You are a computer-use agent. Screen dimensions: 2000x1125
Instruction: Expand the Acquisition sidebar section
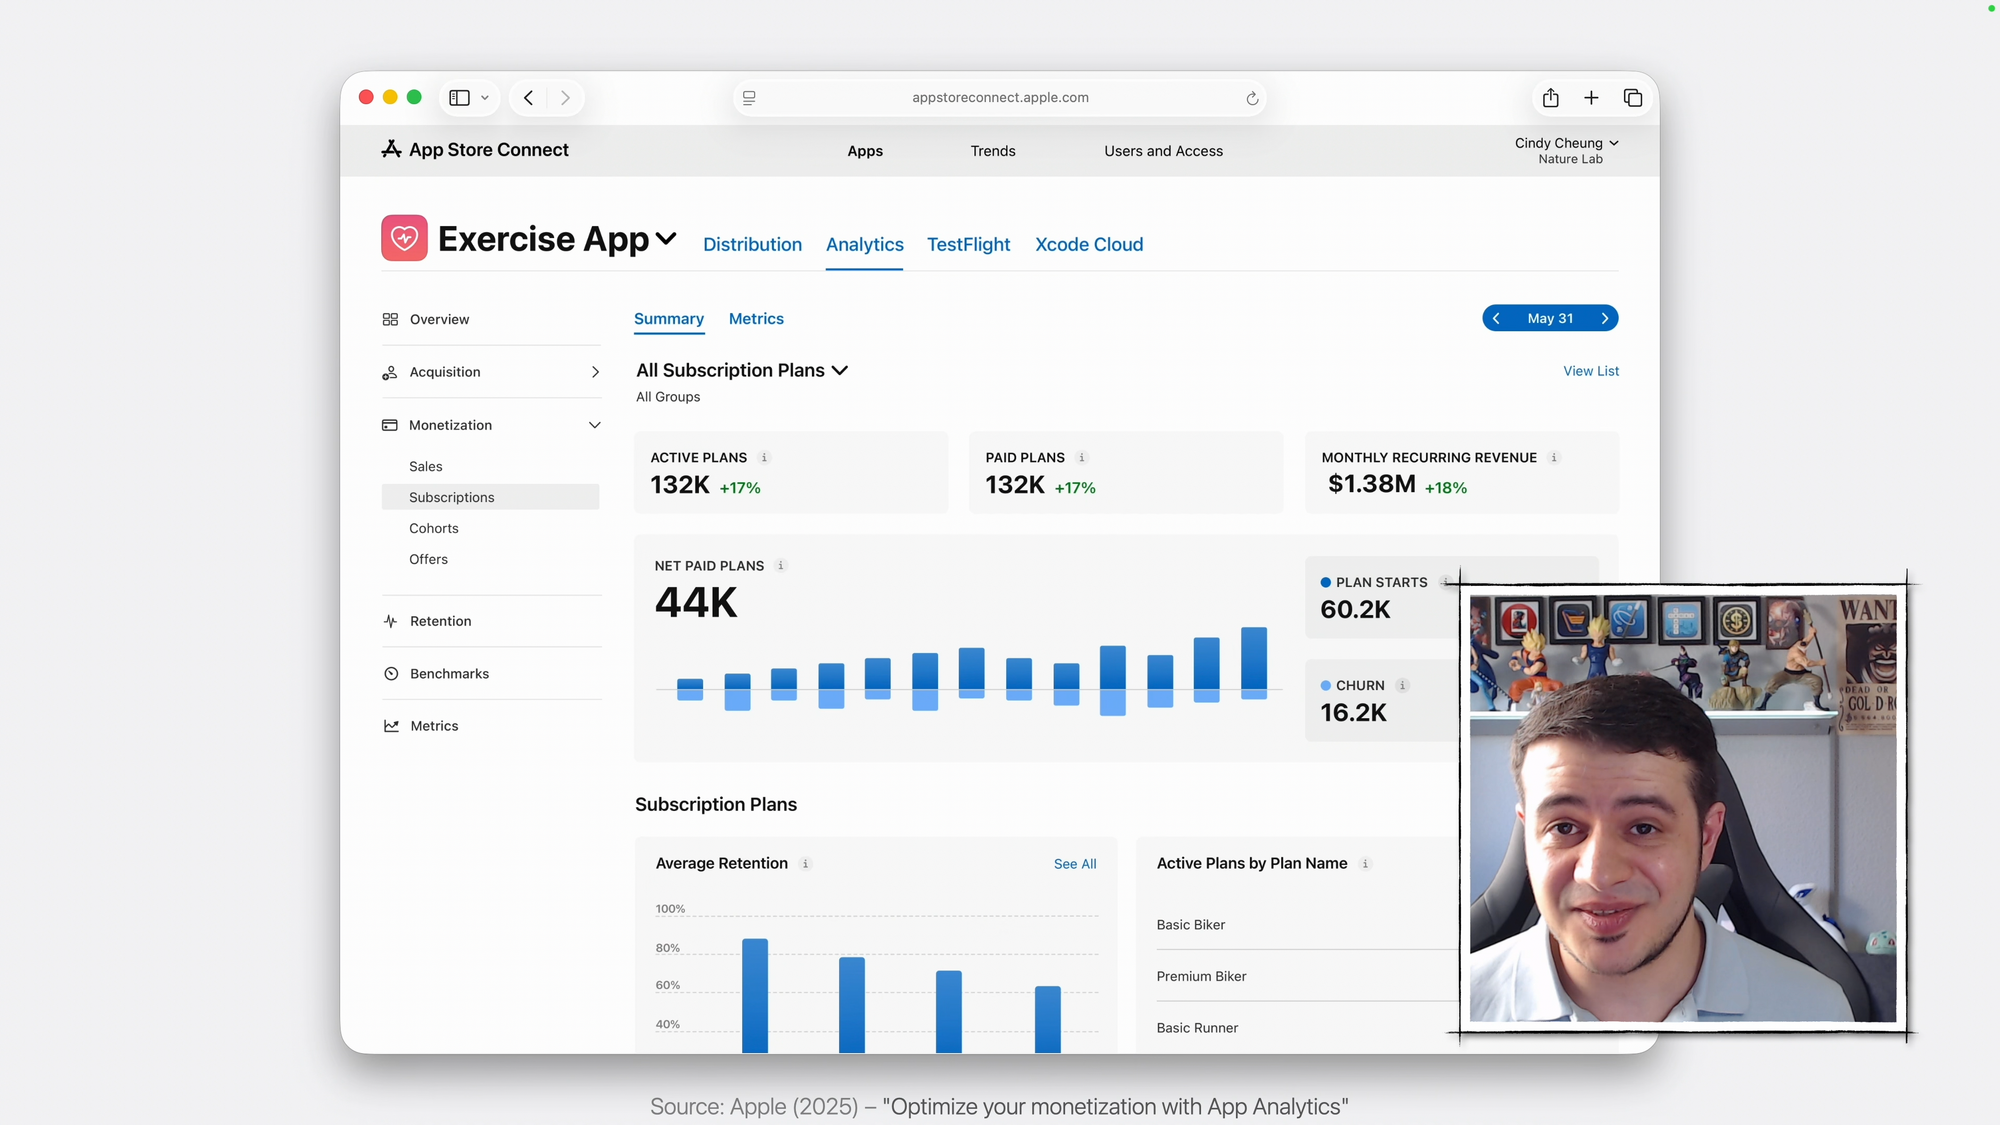click(595, 372)
